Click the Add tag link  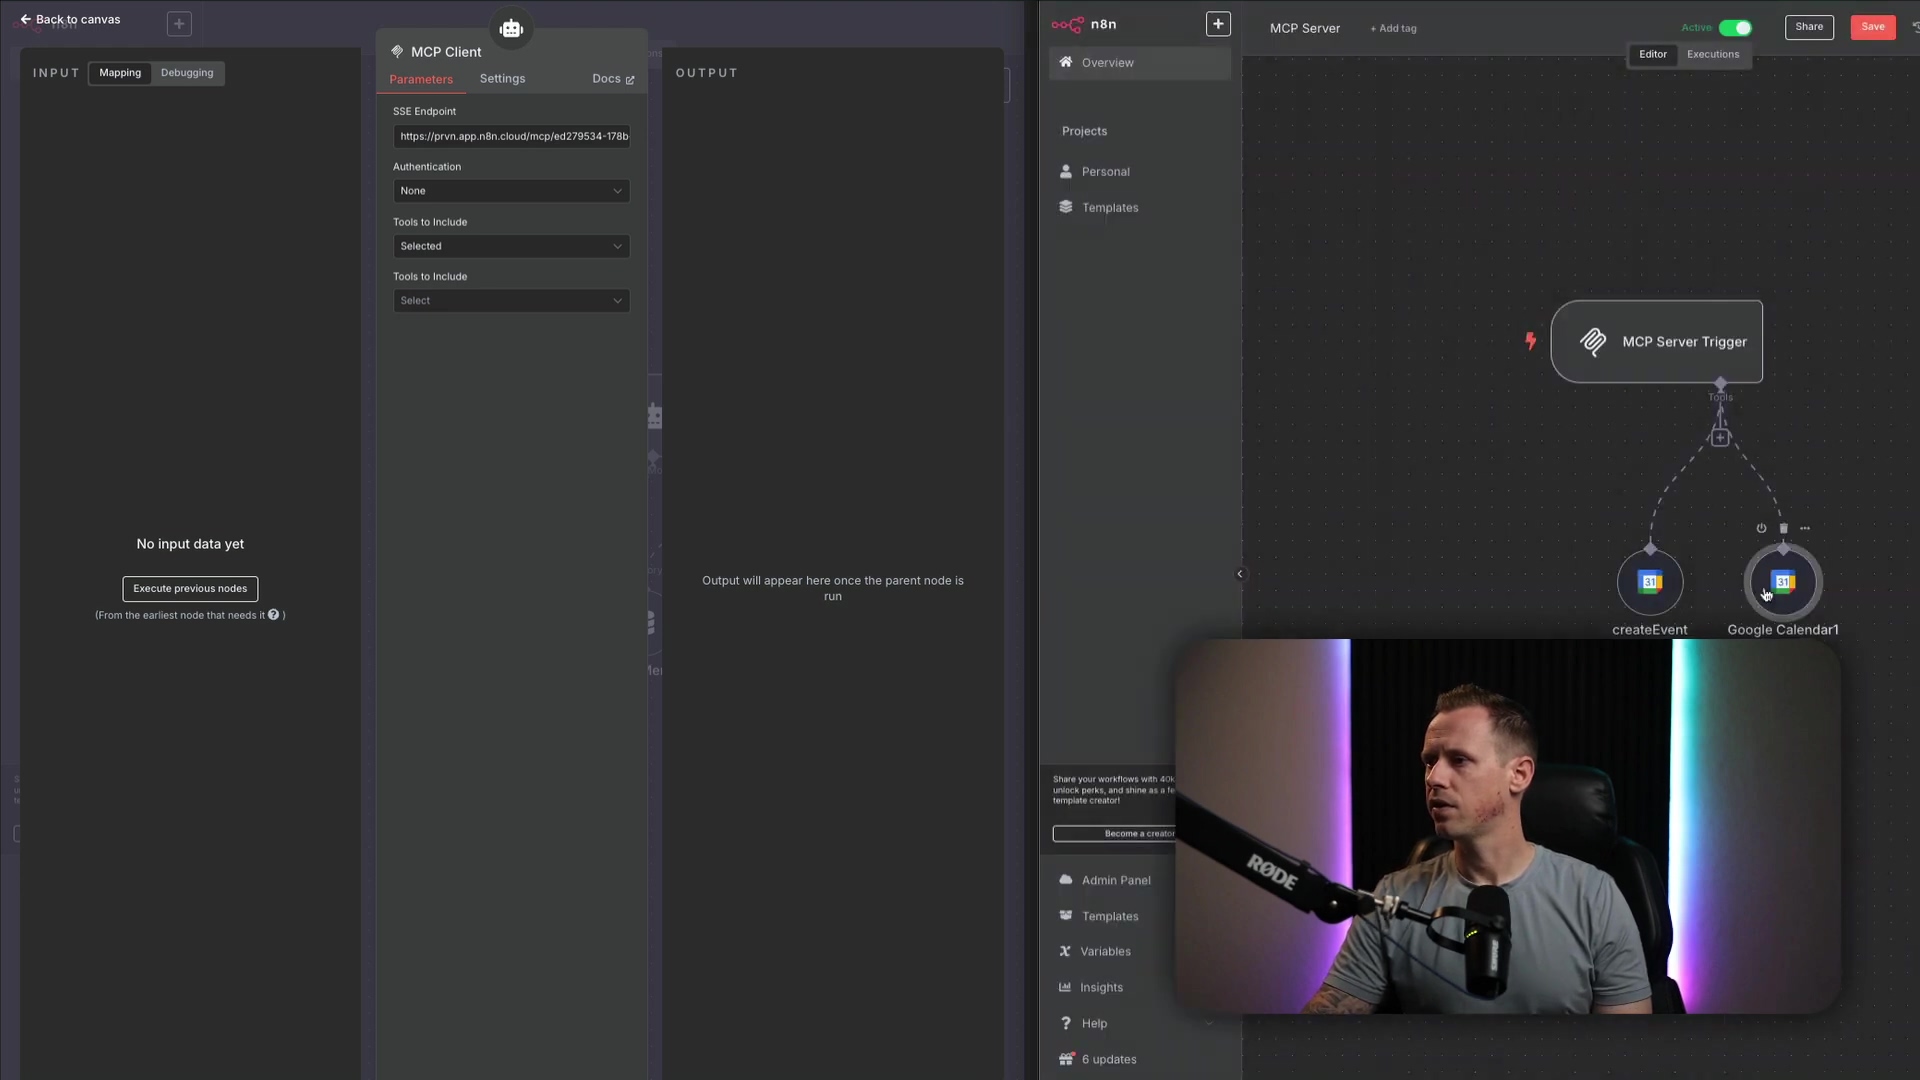click(1393, 29)
